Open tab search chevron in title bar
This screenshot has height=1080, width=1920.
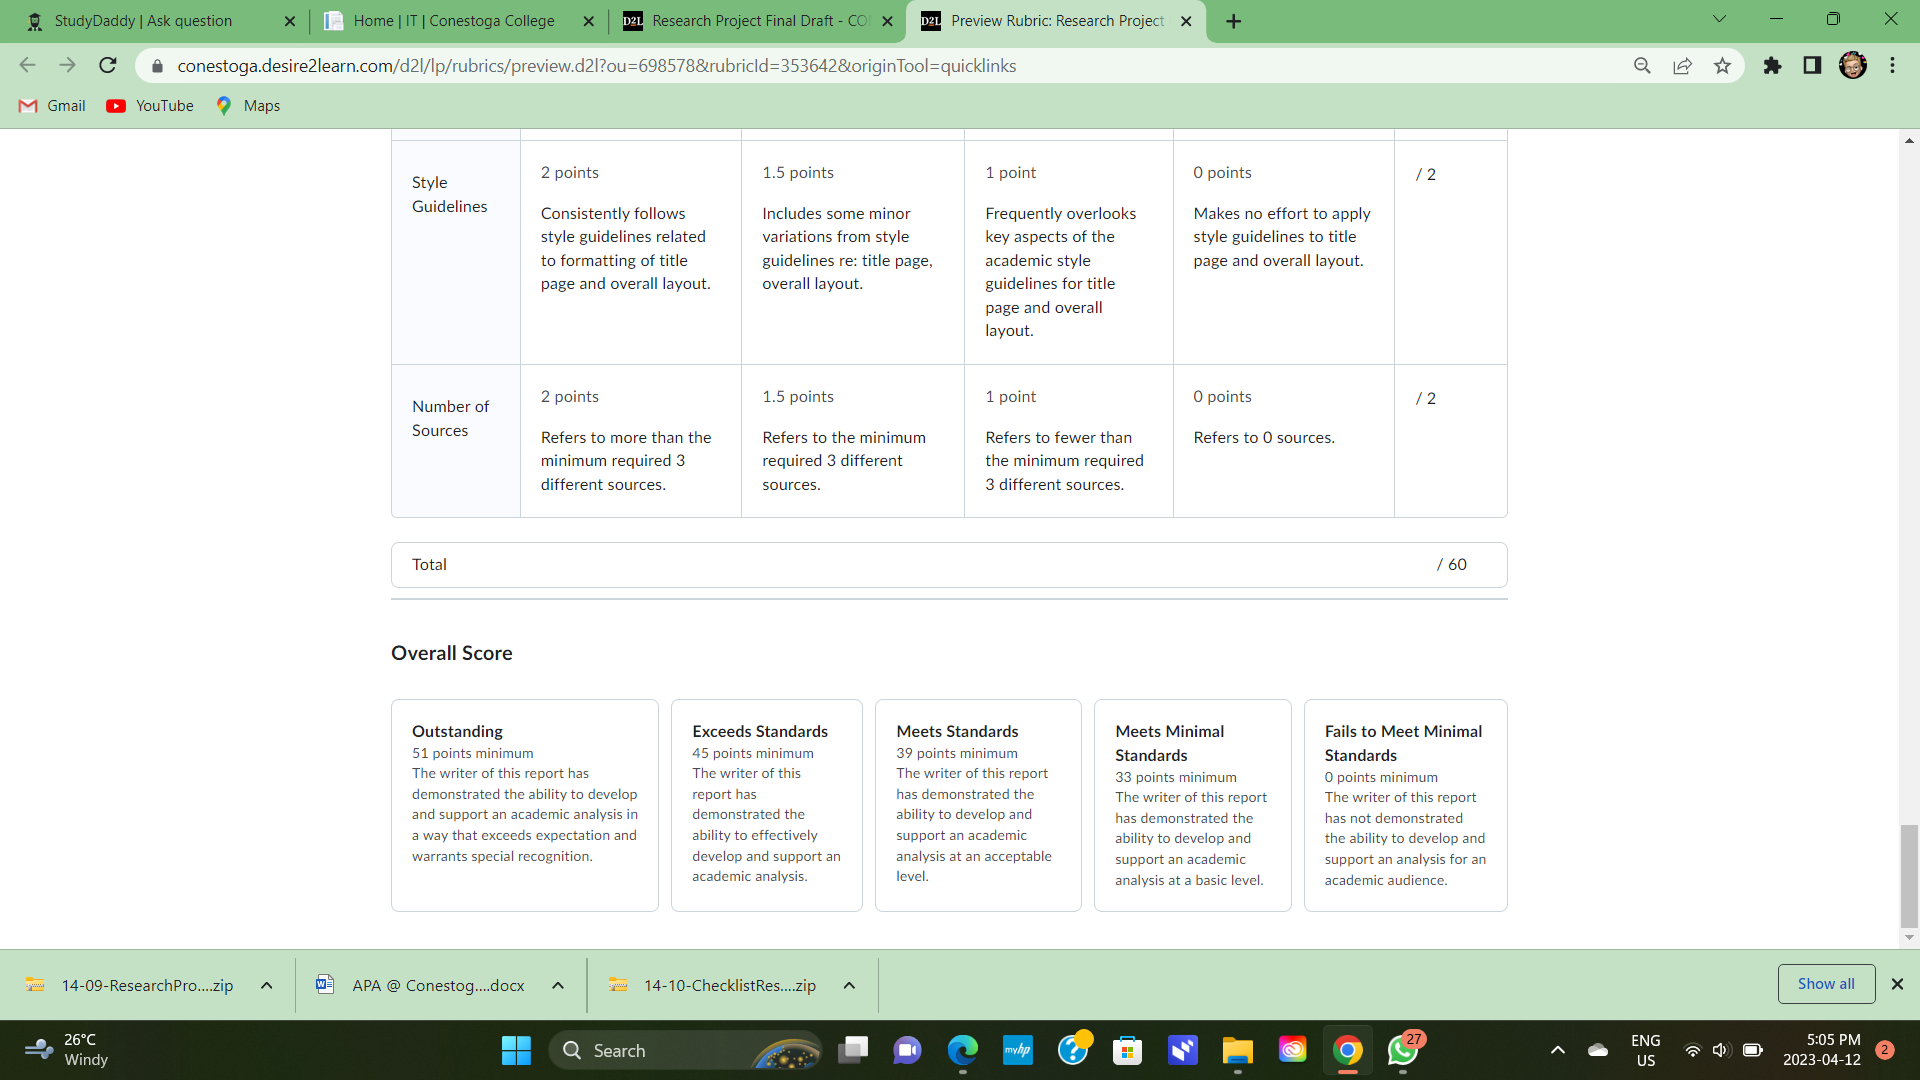click(1719, 19)
